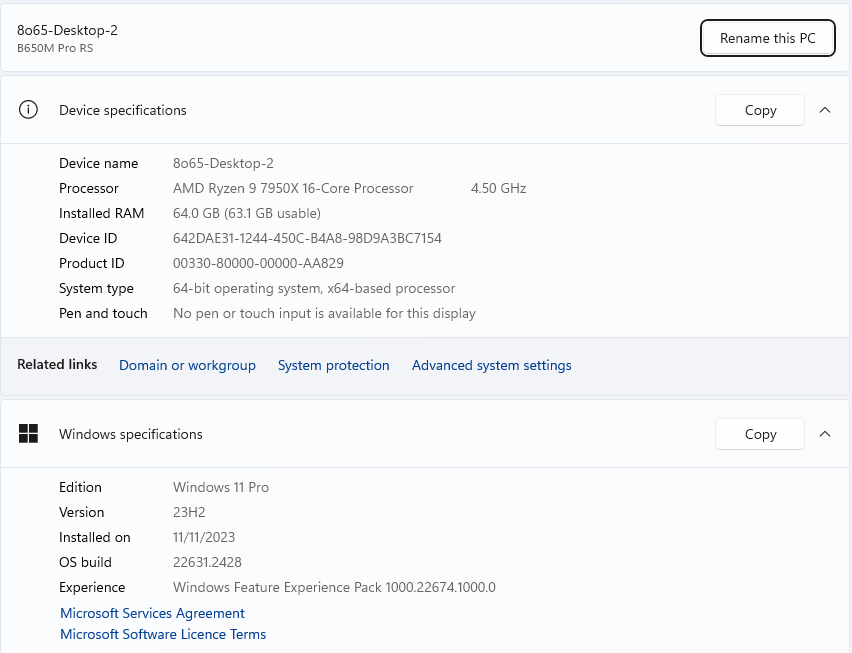
Task: Select the 23H2 version value
Action: (189, 512)
